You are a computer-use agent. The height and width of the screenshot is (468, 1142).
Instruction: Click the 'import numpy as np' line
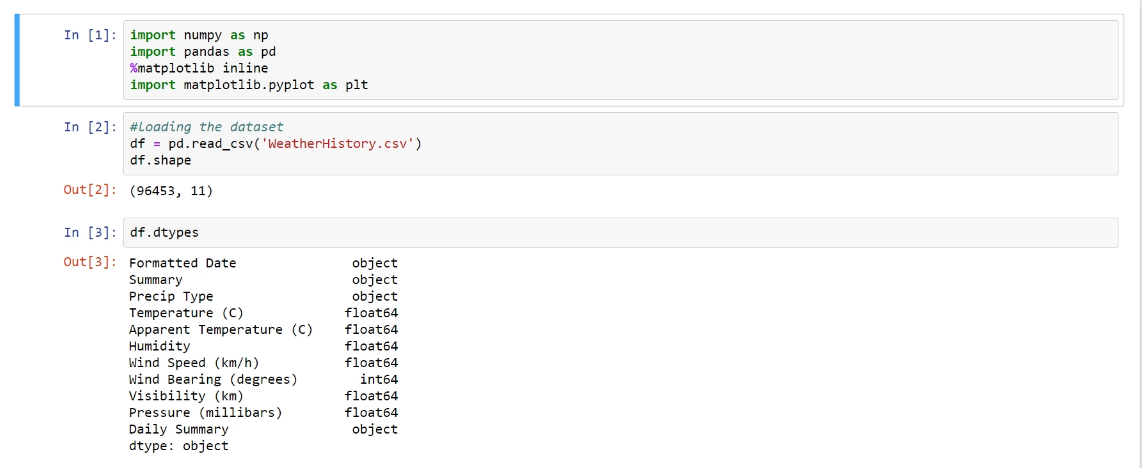pyautogui.click(x=199, y=35)
